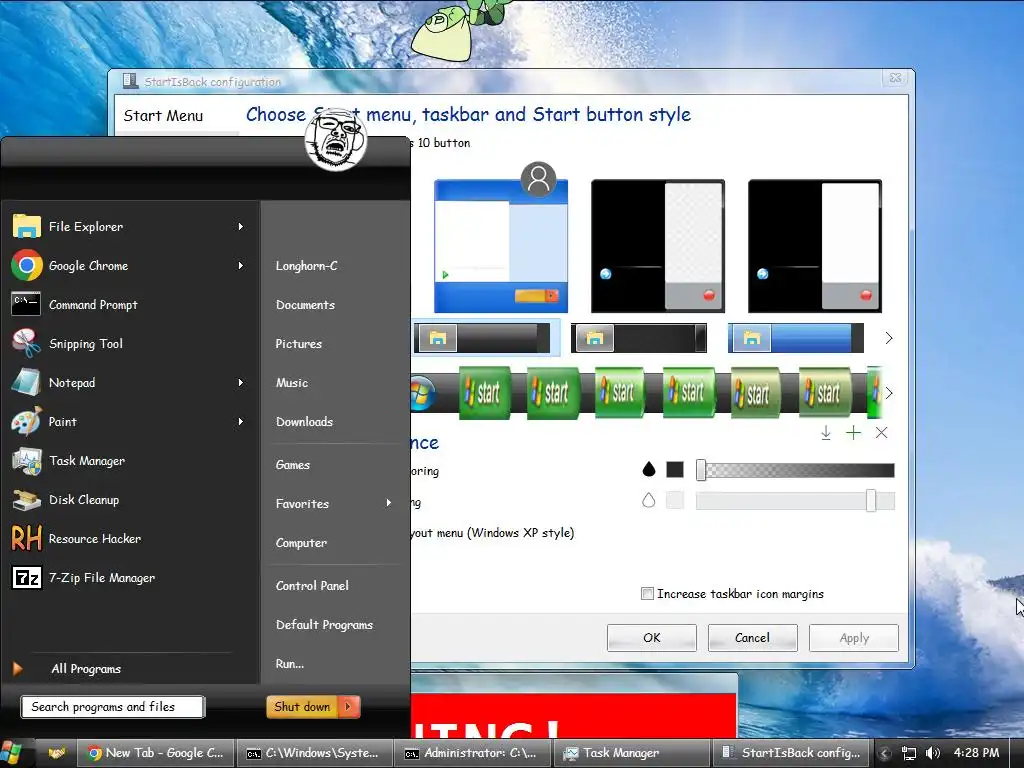The width and height of the screenshot is (1024, 768).
Task: Open Games from Start menu
Action: (x=293, y=465)
